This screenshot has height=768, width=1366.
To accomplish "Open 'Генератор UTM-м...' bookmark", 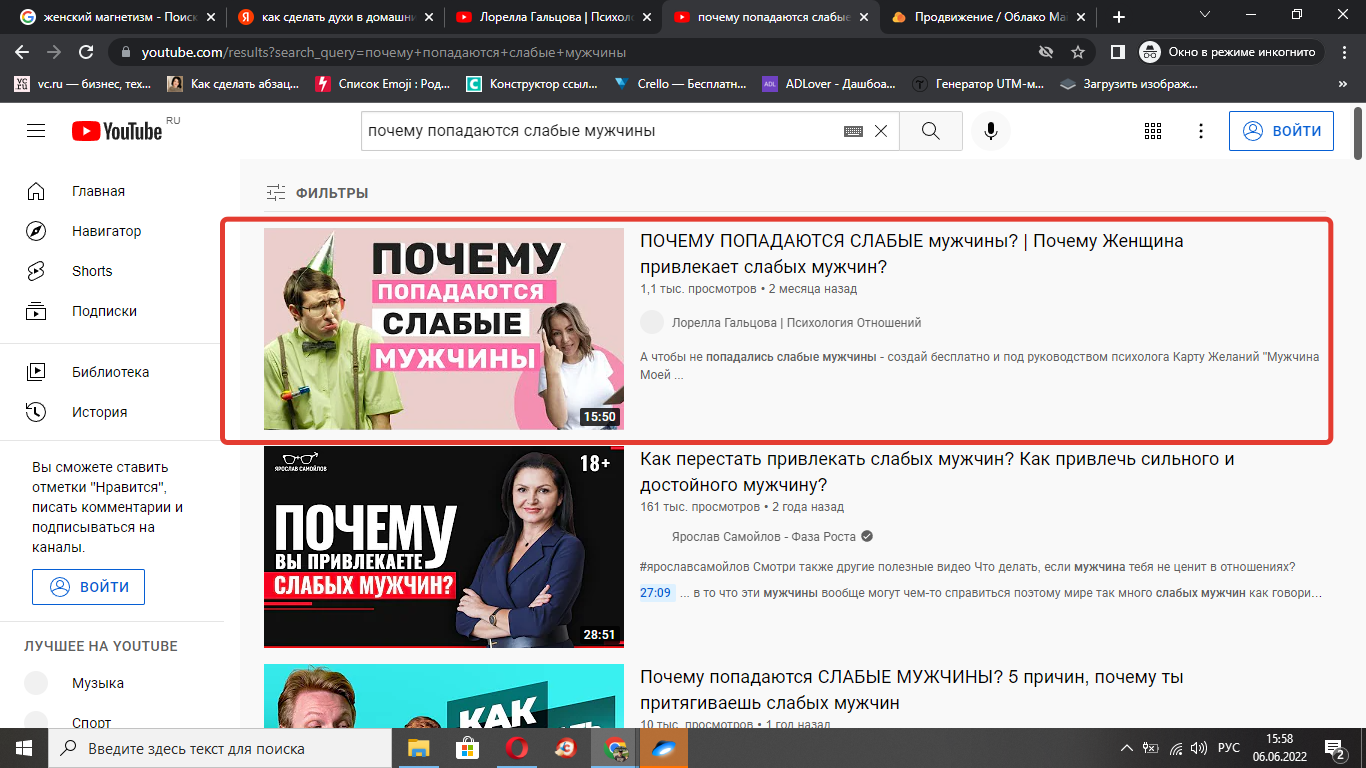I will [979, 84].
